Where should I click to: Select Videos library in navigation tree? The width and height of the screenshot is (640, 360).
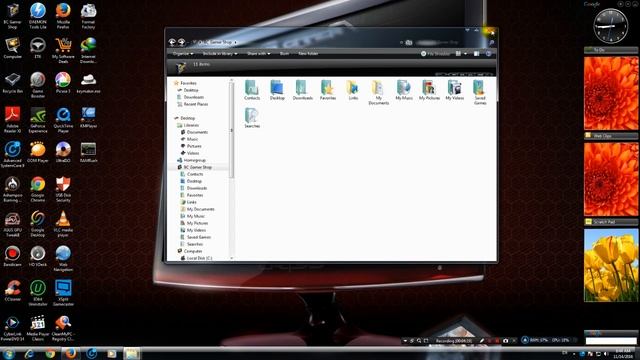[193, 153]
